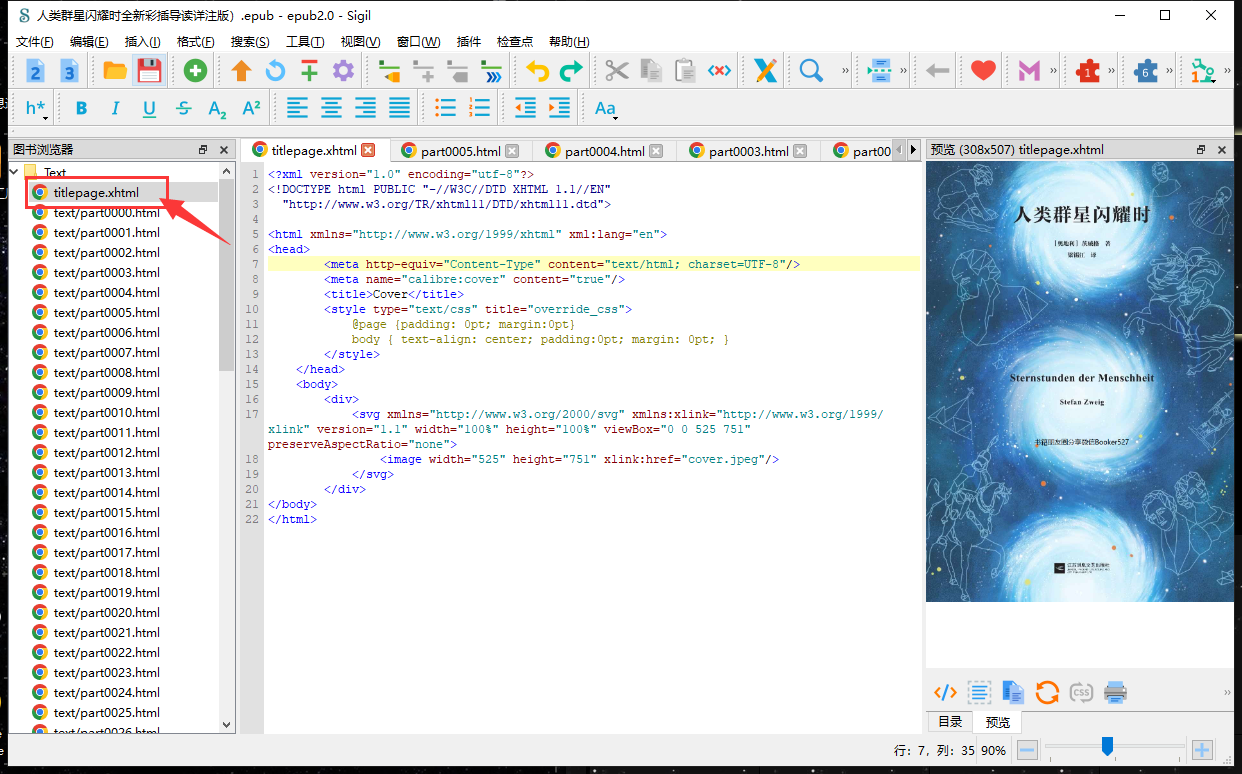Run the red plugin 1 puzzle icon
Image resolution: width=1242 pixels, height=774 pixels.
tap(1088, 71)
